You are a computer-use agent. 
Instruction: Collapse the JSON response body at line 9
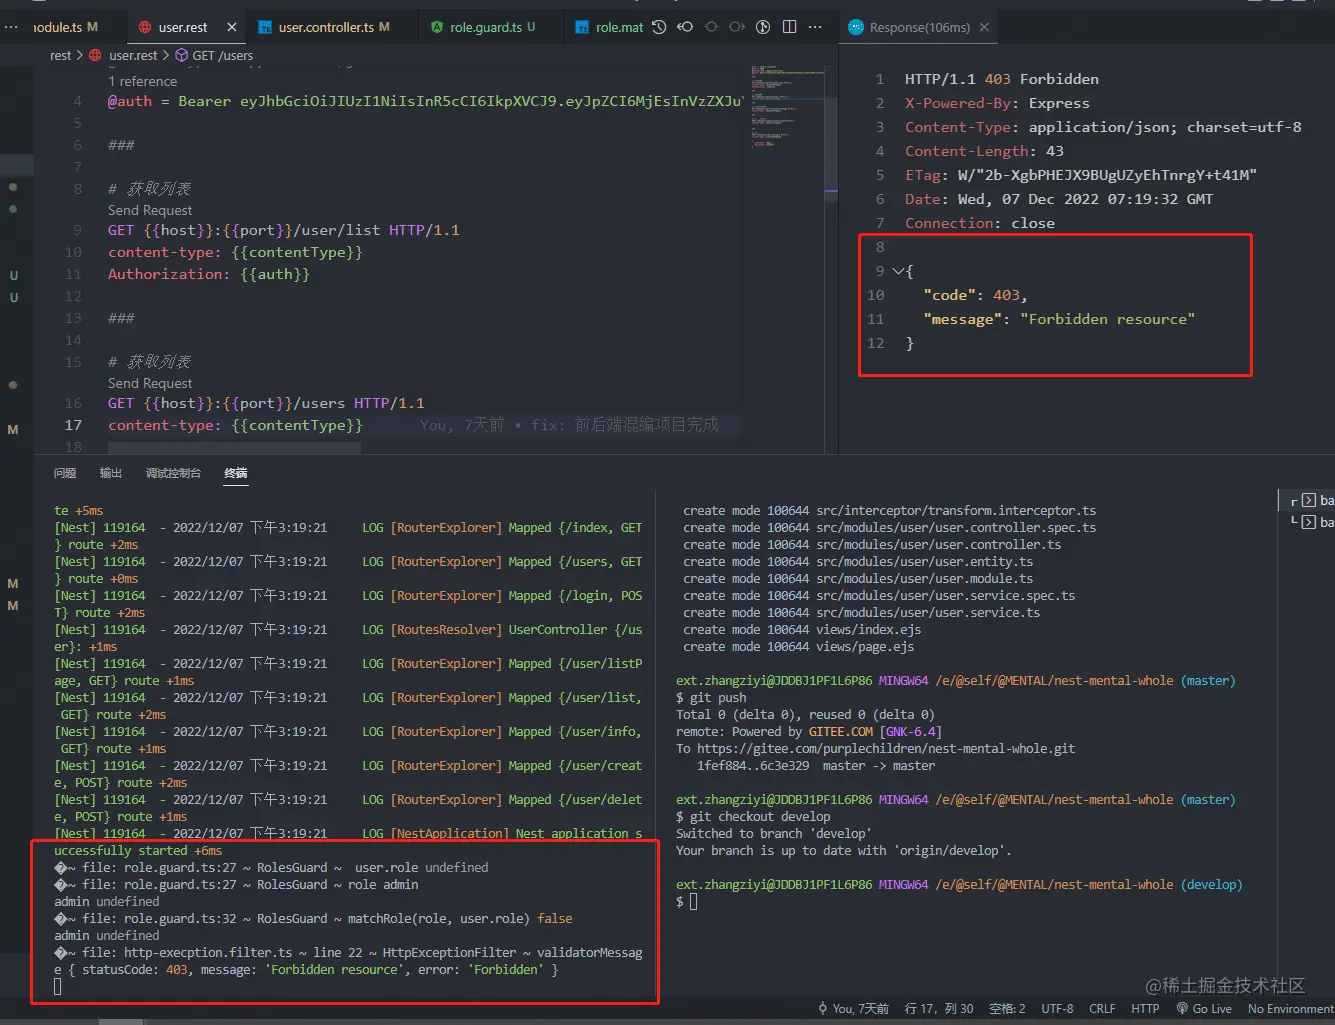(x=898, y=271)
